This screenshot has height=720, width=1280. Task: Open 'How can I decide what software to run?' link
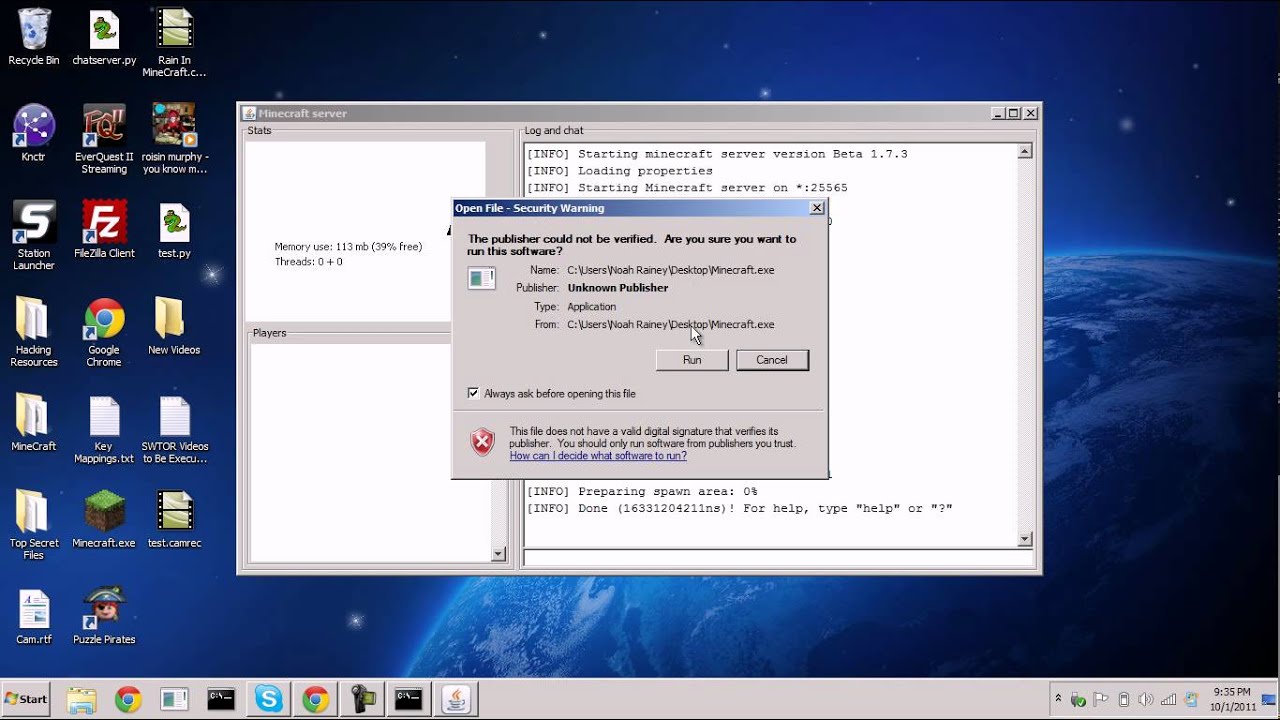click(x=598, y=456)
